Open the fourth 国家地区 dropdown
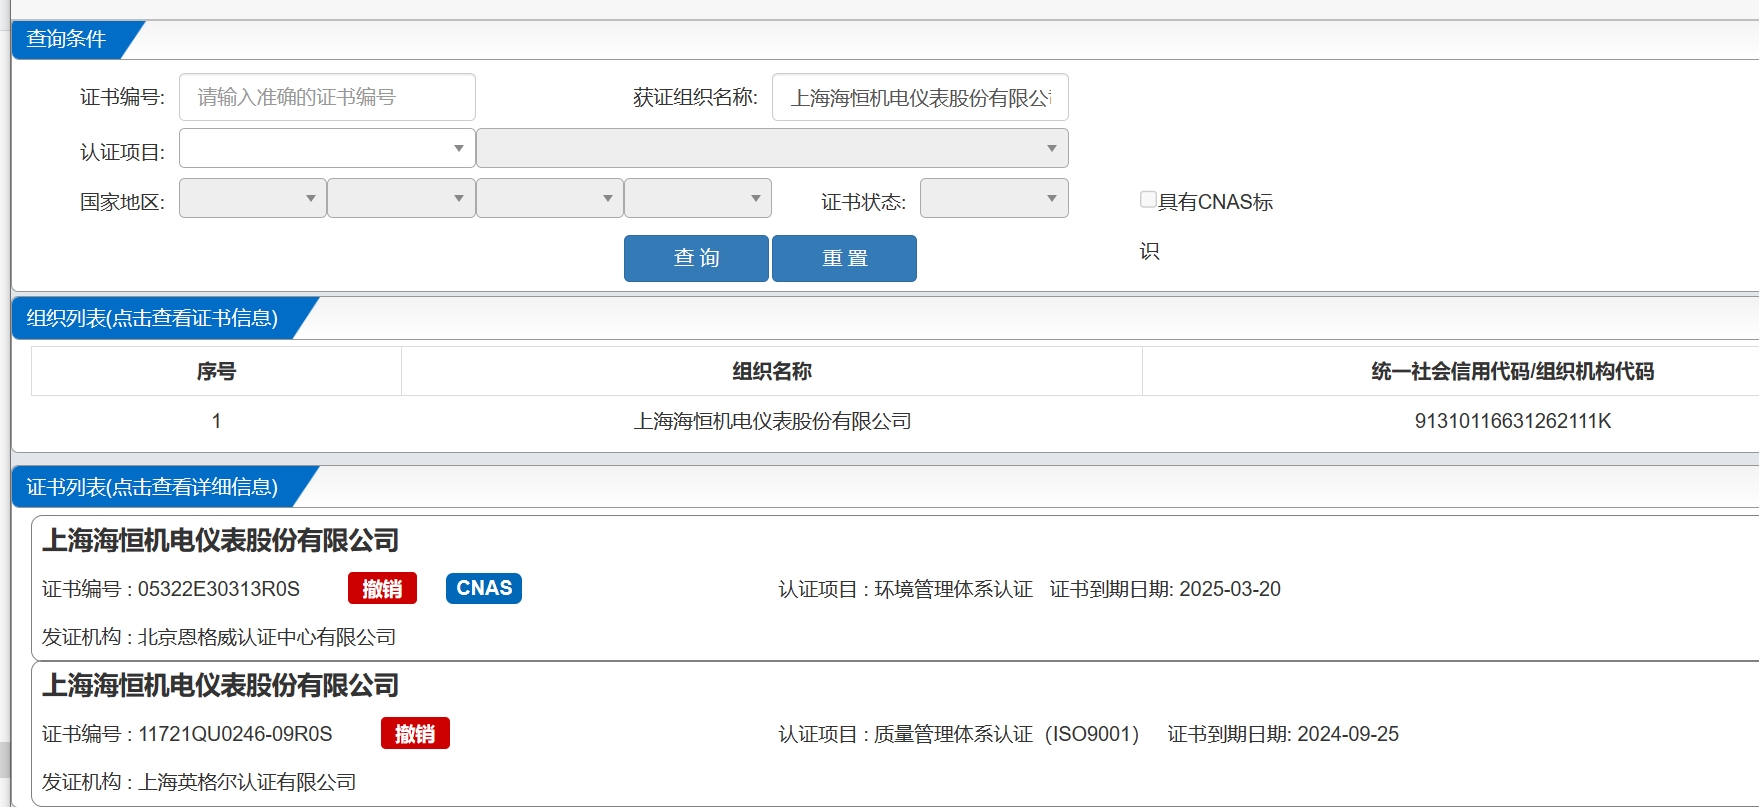1759x807 pixels. (698, 198)
